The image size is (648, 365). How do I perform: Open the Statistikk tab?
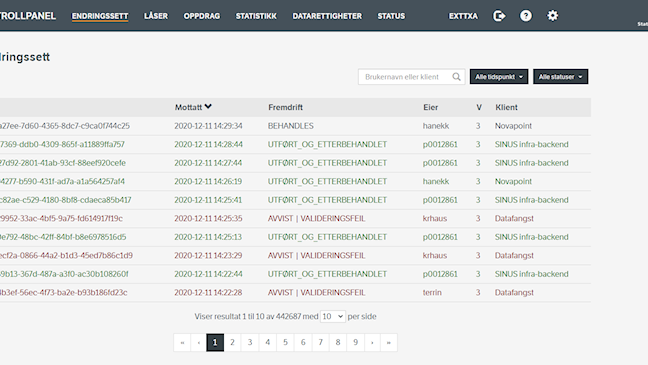pos(256,16)
